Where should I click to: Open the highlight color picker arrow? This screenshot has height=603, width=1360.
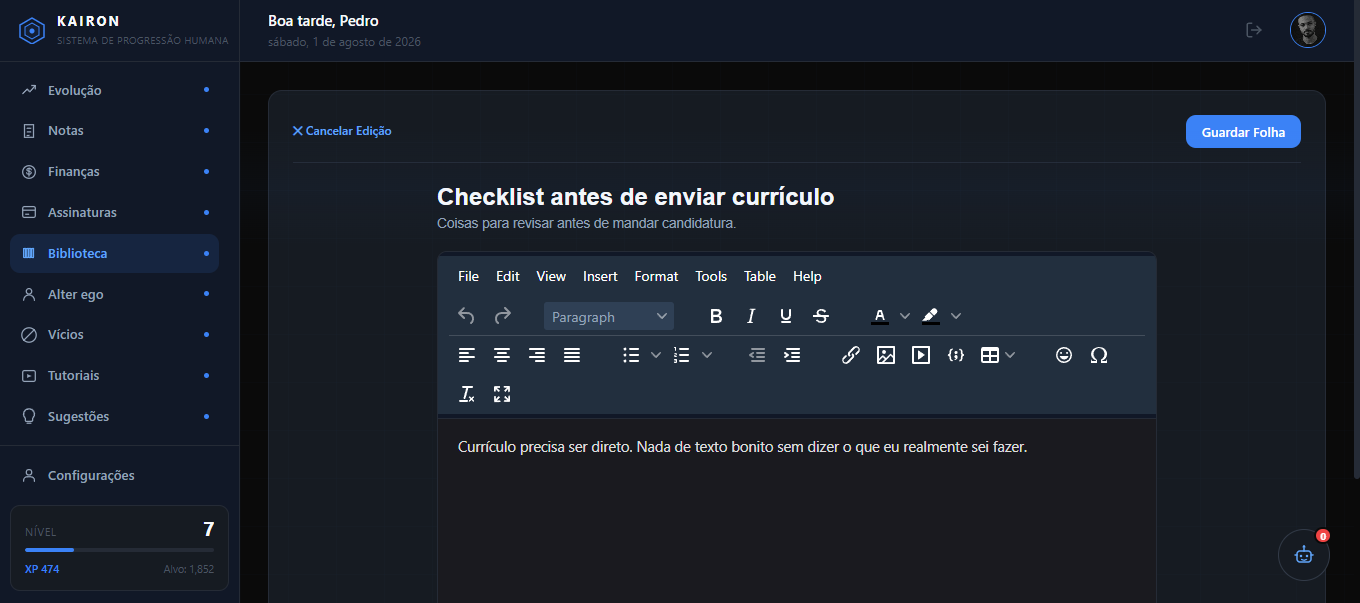tap(956, 316)
